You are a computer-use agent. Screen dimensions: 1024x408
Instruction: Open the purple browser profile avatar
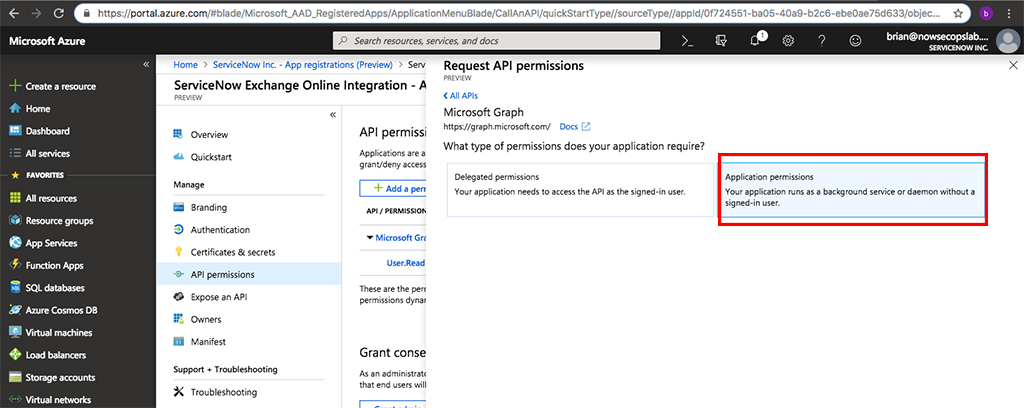click(x=987, y=13)
